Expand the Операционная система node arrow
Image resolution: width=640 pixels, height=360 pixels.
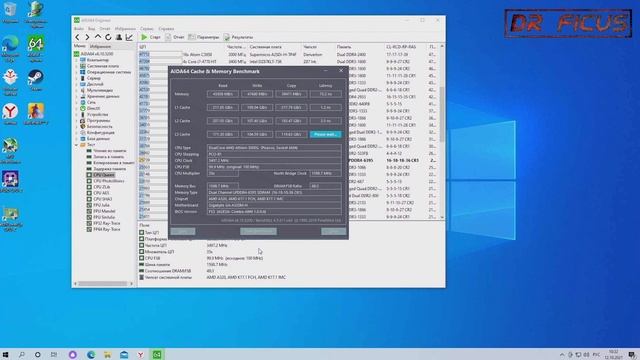coord(76,72)
